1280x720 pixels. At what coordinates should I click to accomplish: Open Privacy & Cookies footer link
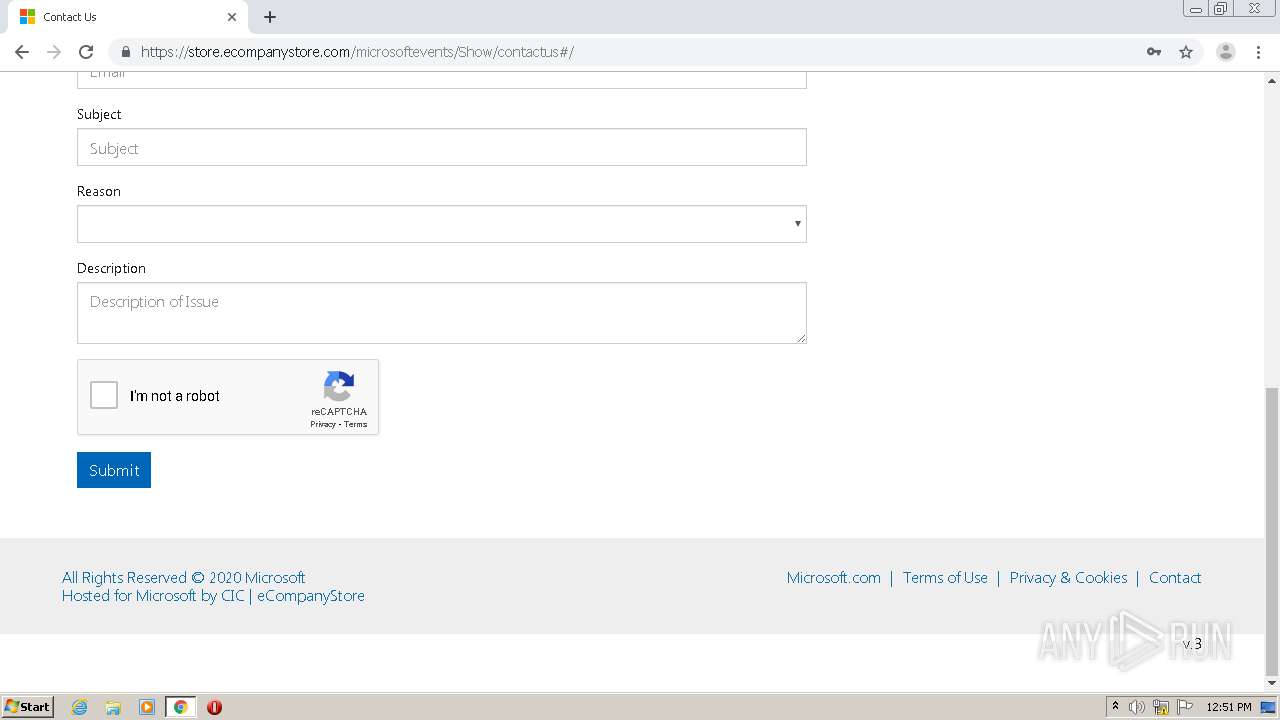click(x=1068, y=577)
